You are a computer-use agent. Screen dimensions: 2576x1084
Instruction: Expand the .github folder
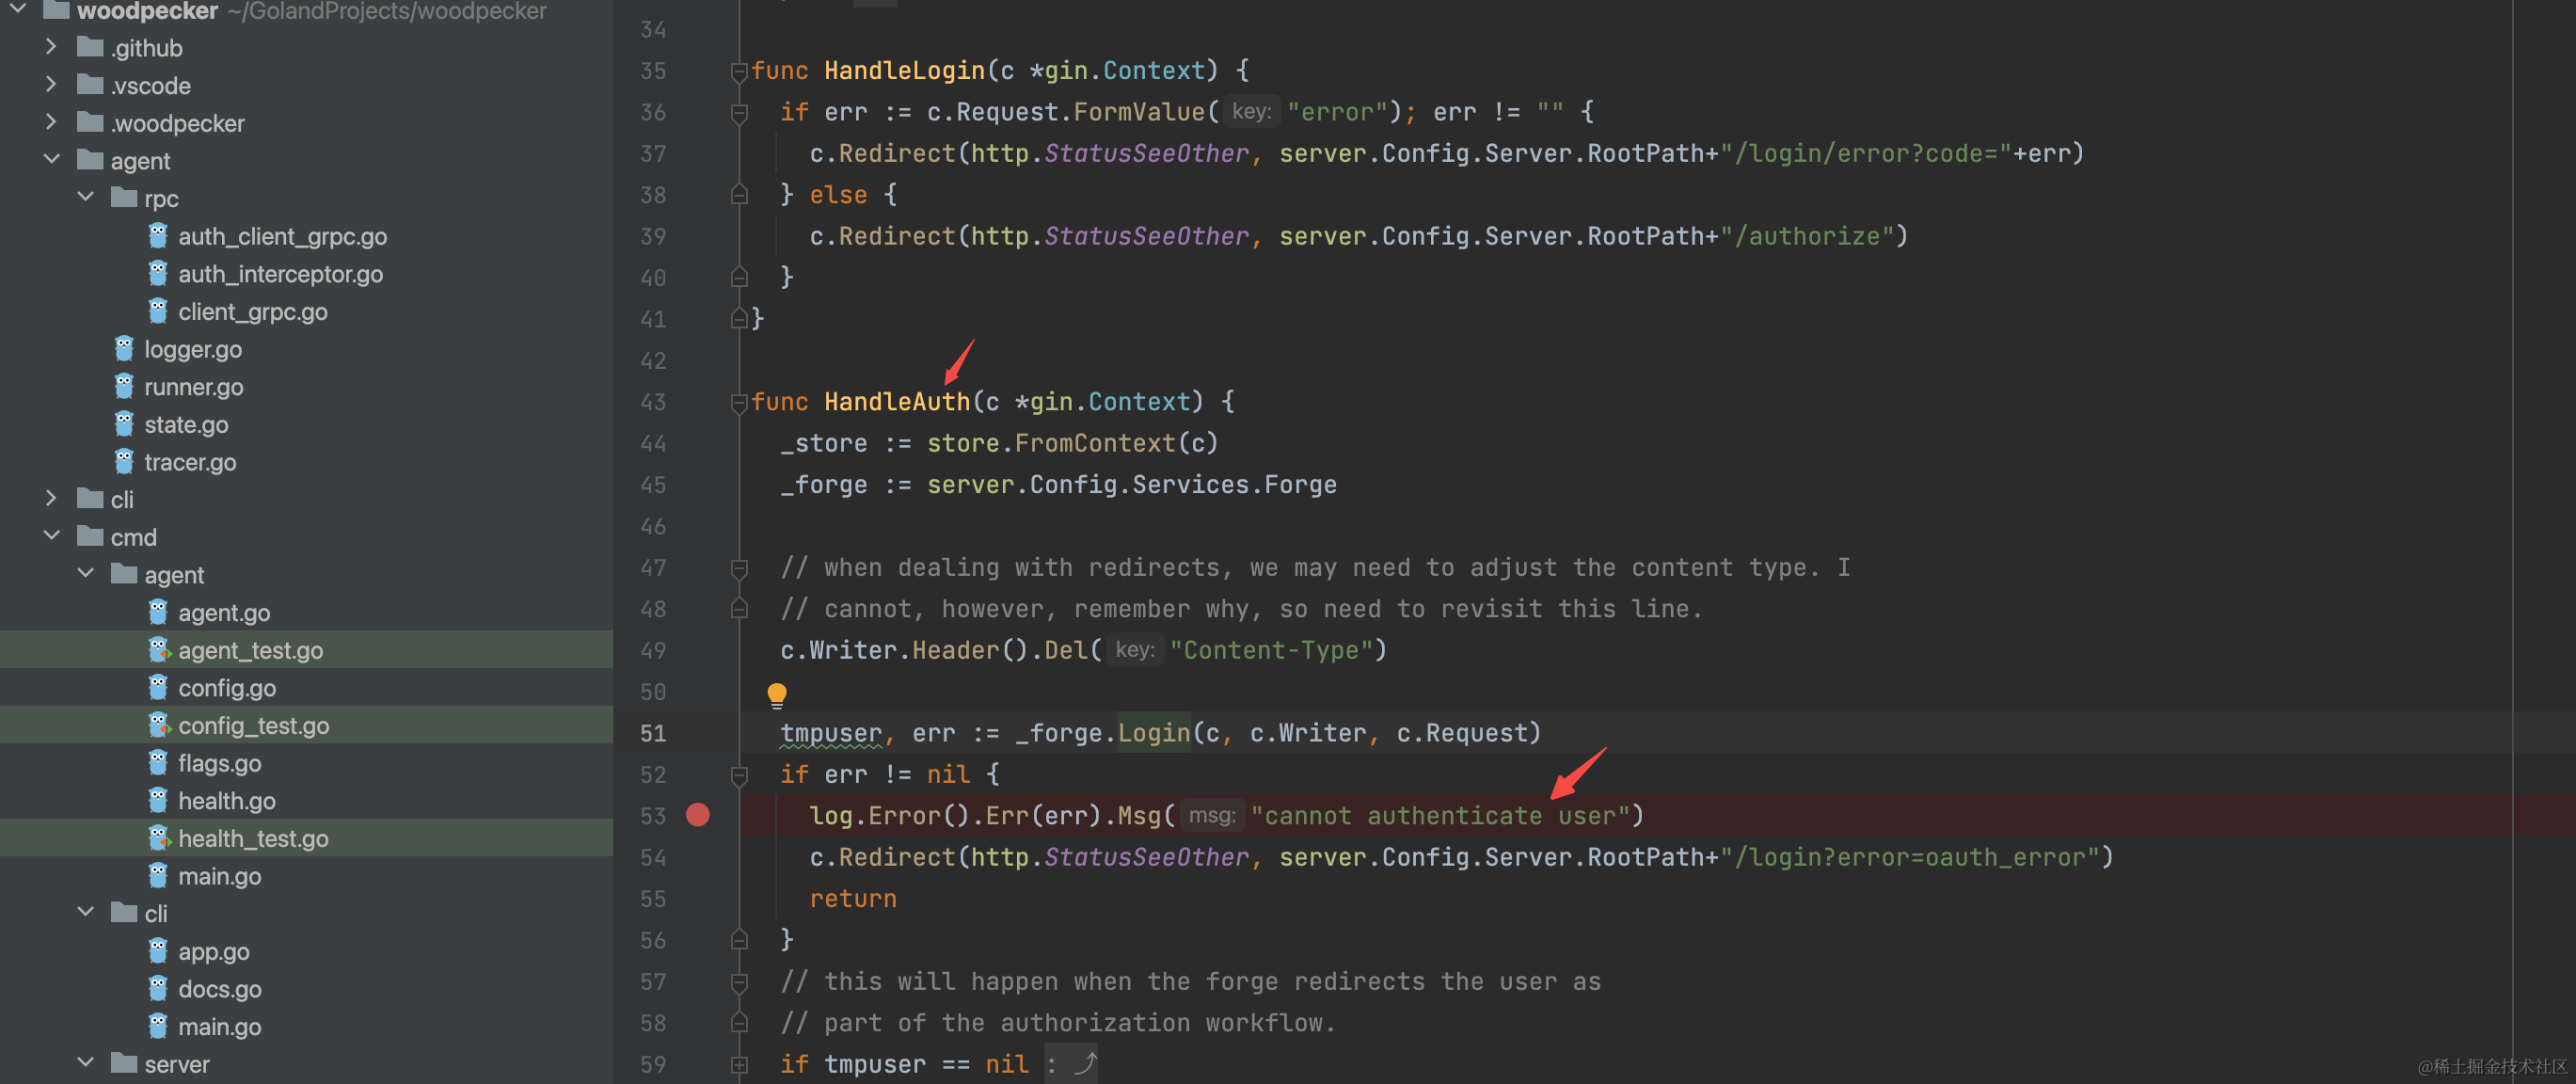click(x=51, y=47)
